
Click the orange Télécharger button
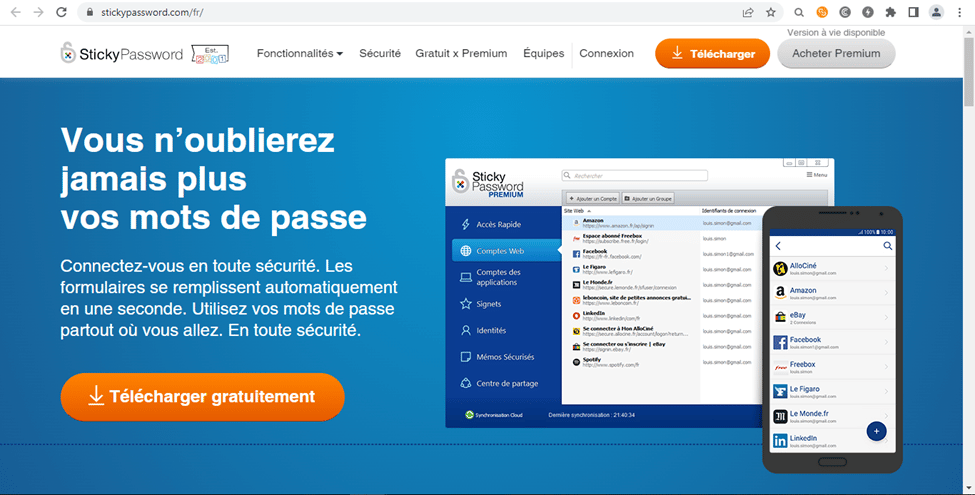[713, 53]
